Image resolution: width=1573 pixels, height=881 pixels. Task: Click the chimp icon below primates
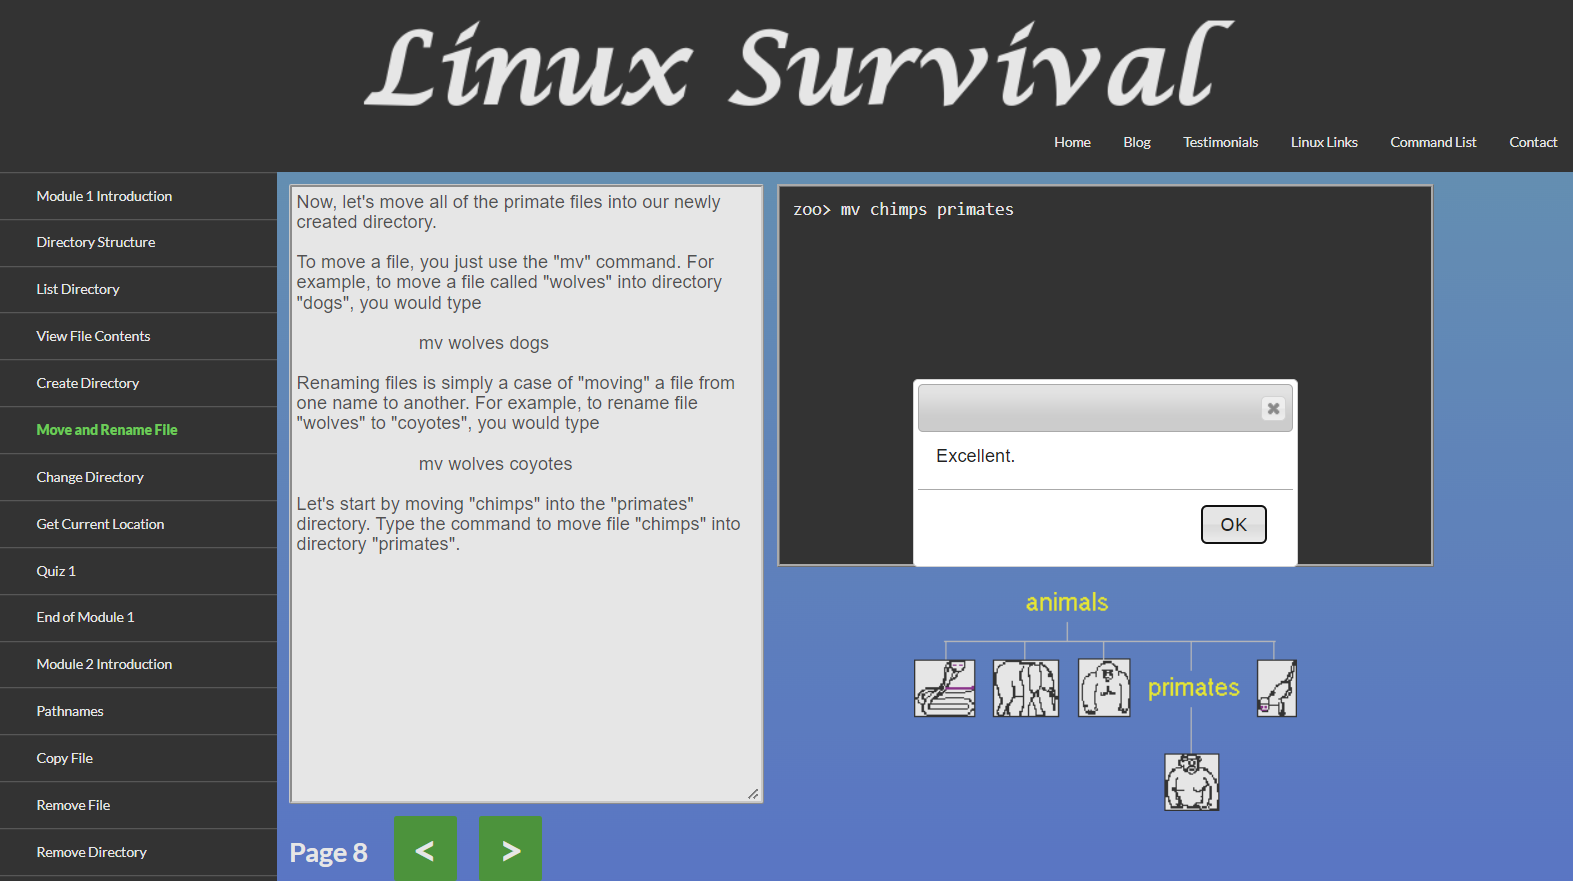(x=1191, y=782)
